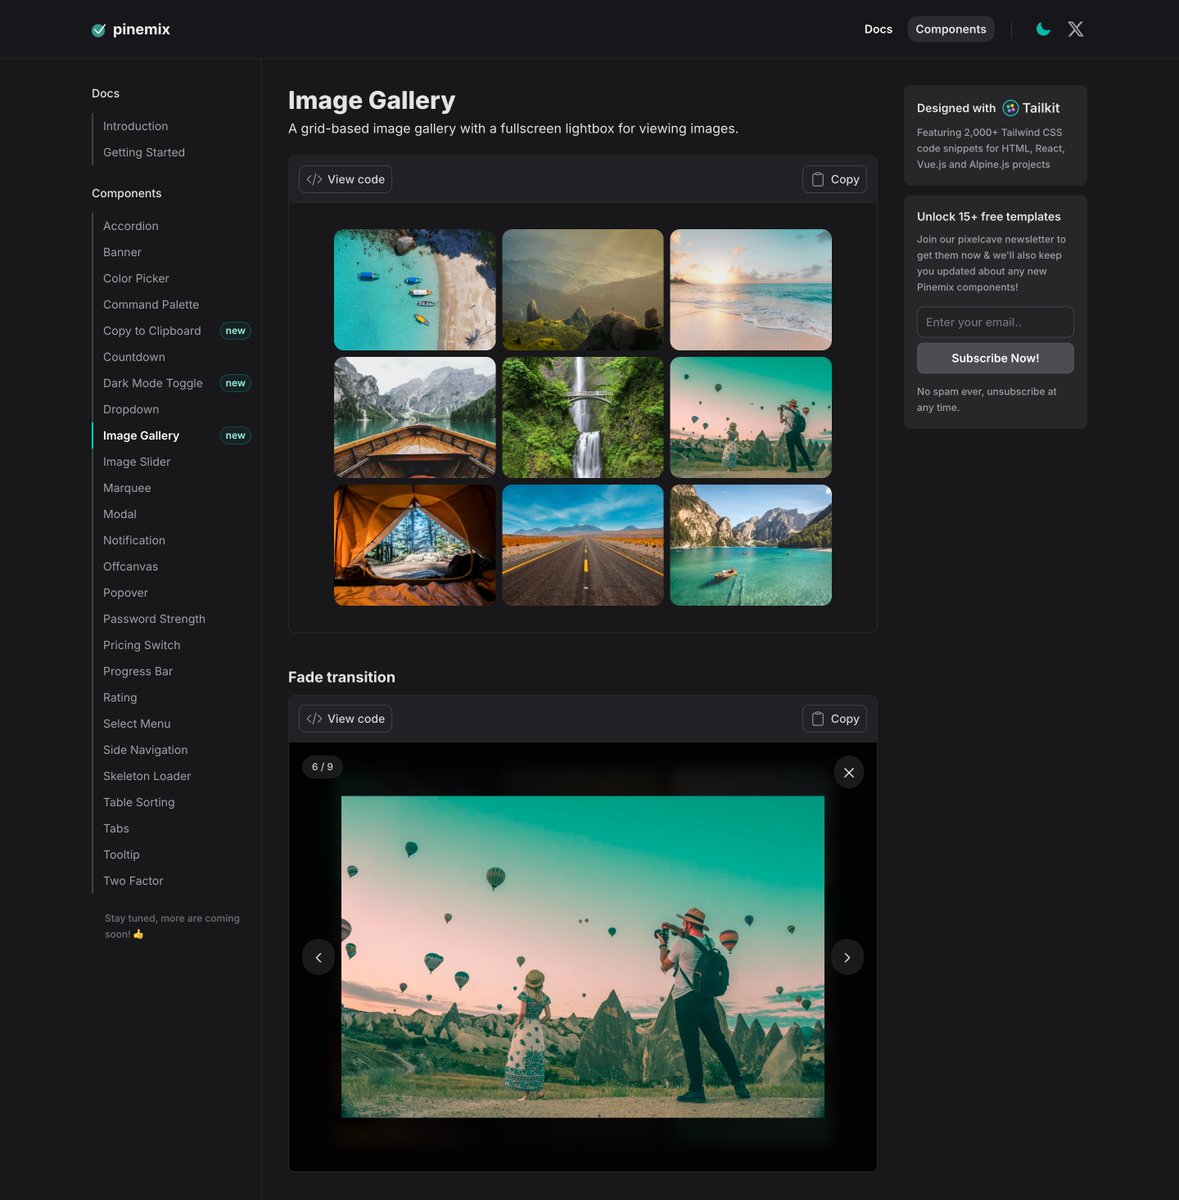This screenshot has height=1200, width=1179.
Task: Open the Side Navigation component page
Action: tap(145, 750)
